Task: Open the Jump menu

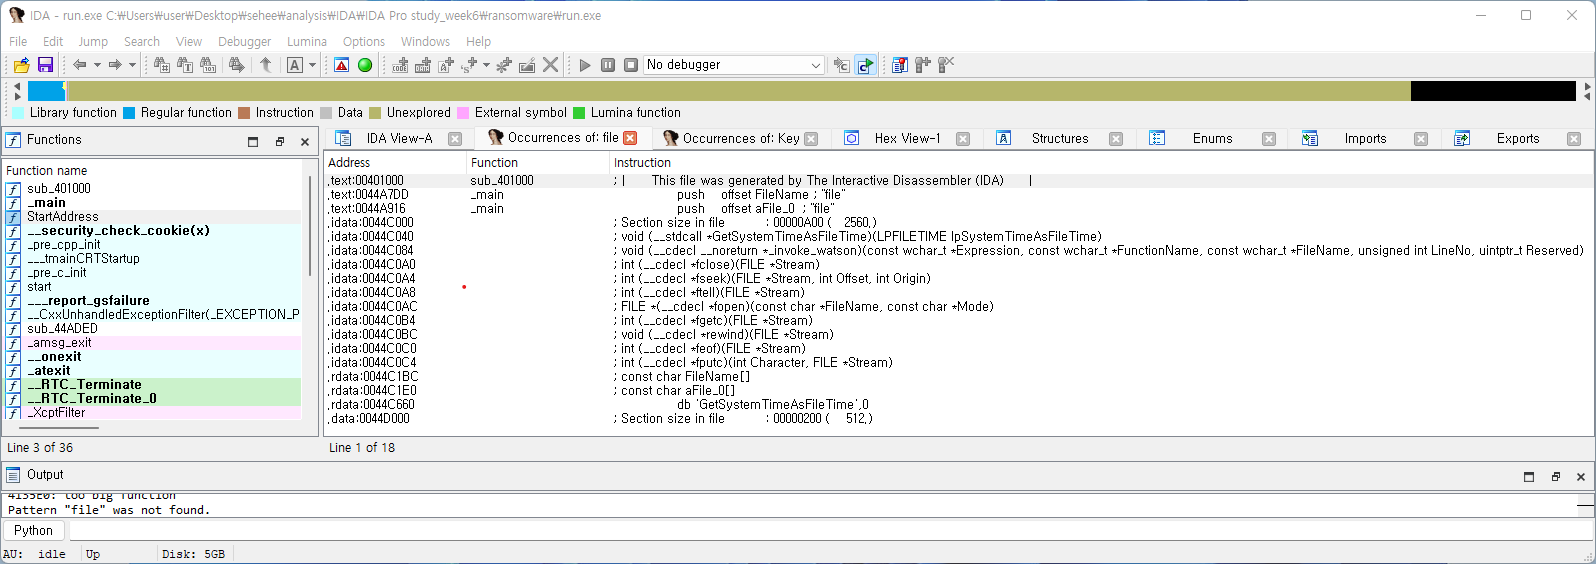Action: pos(93,41)
